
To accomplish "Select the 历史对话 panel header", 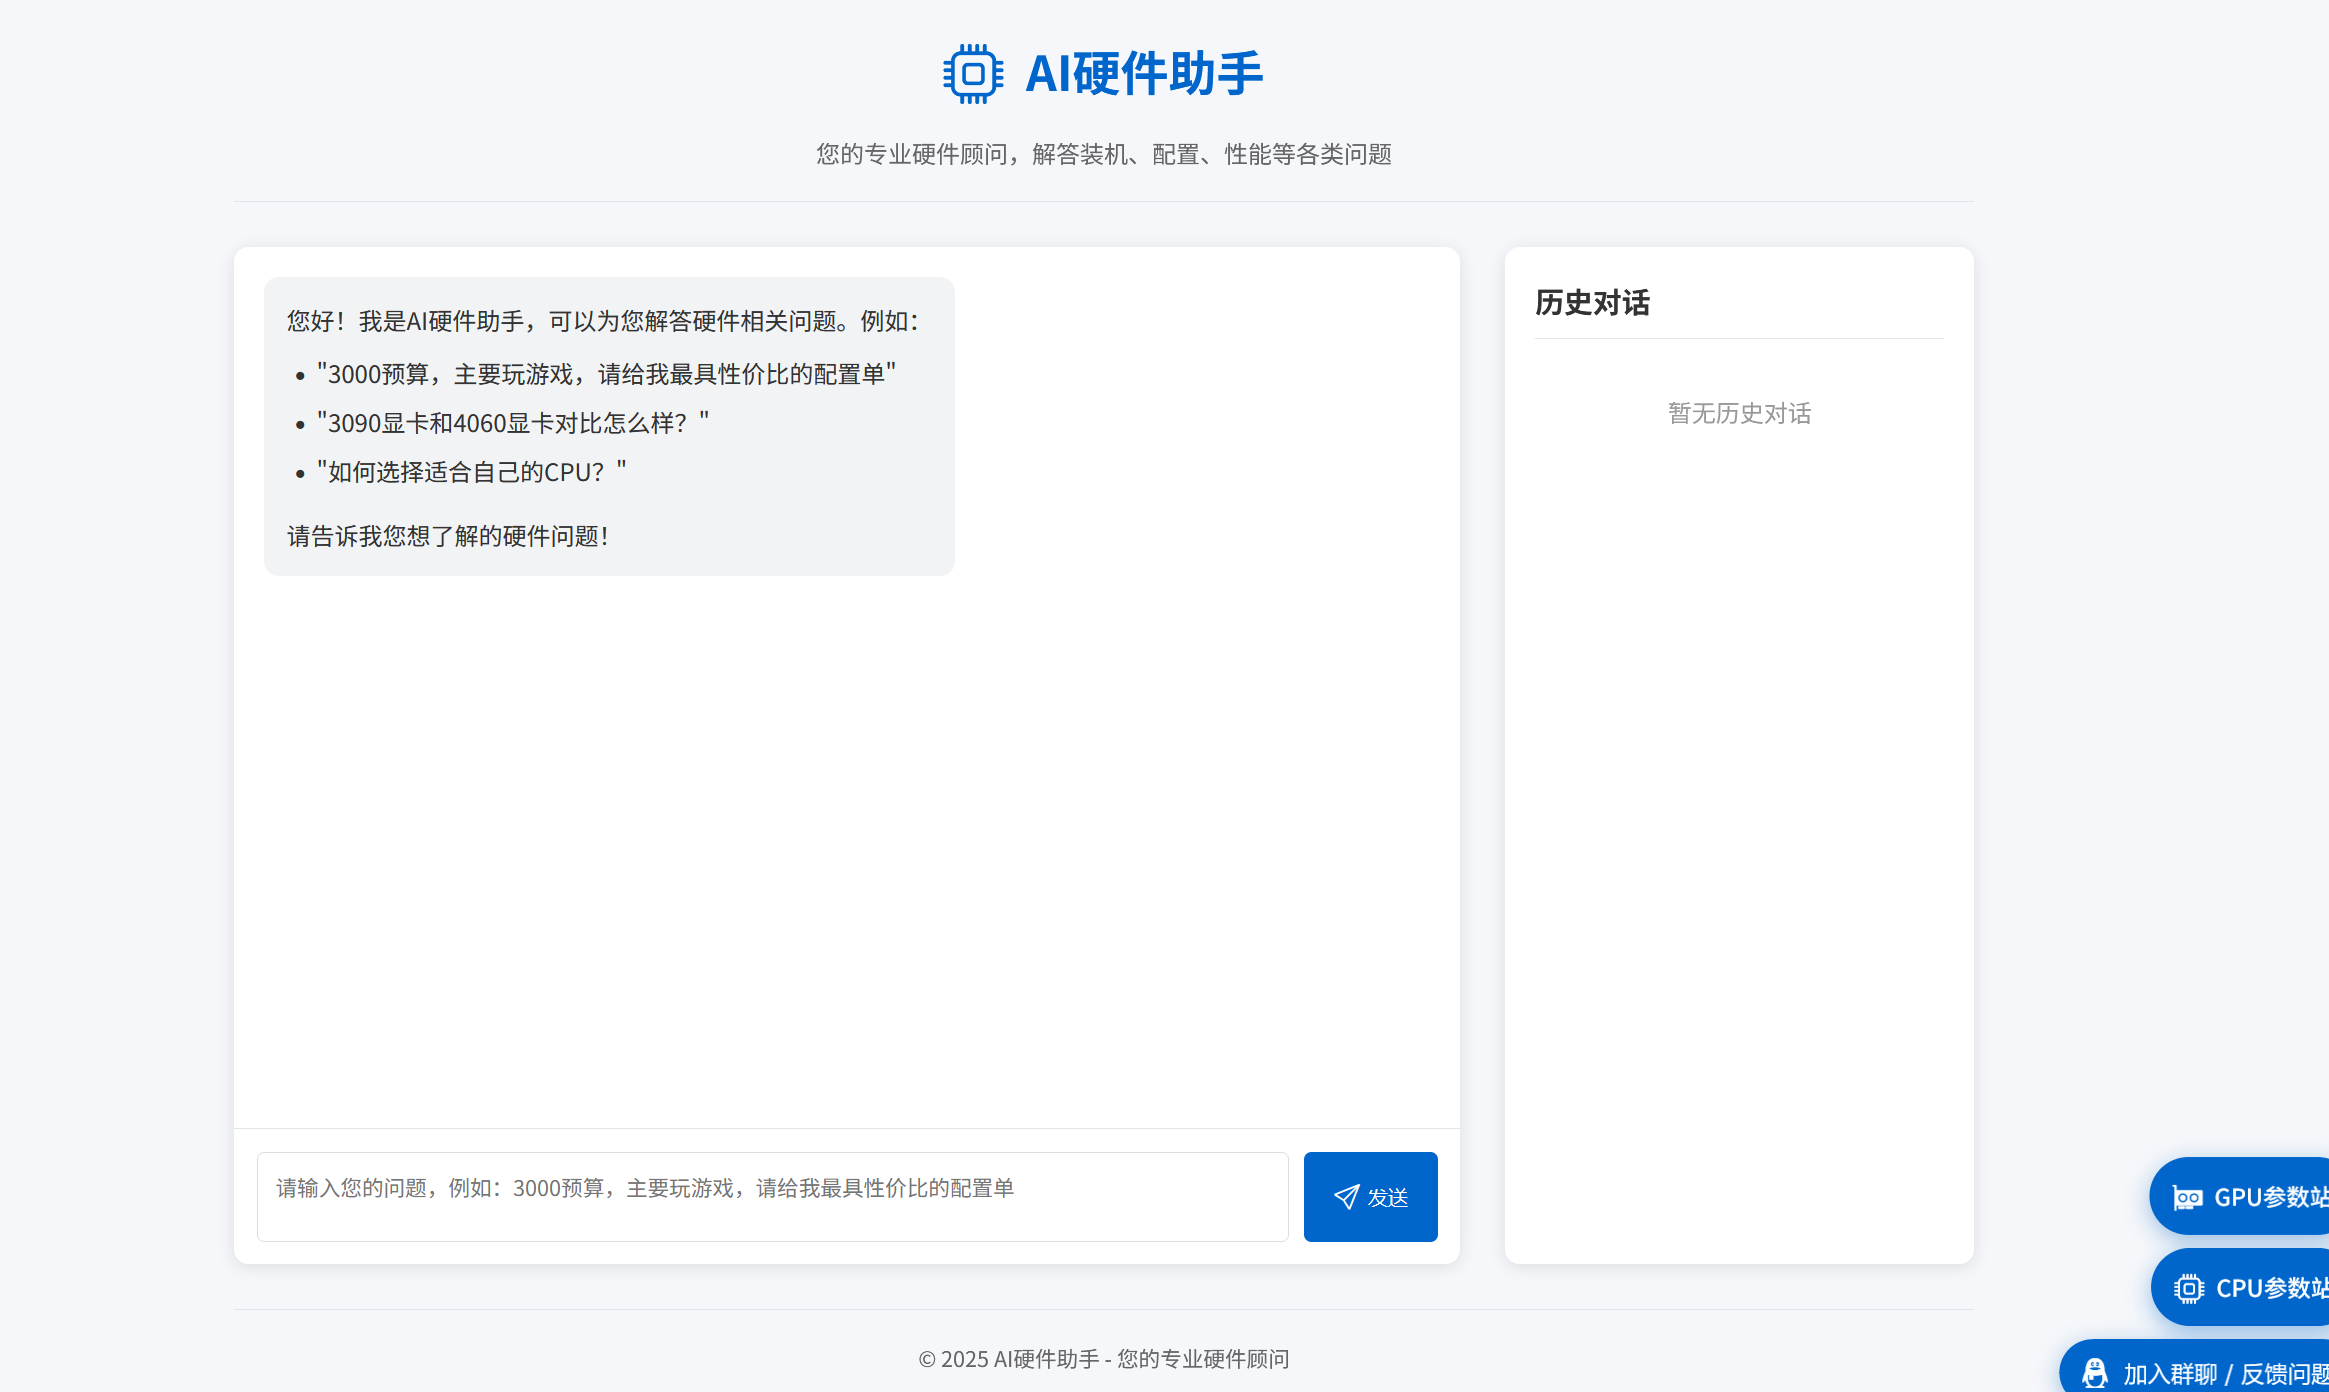I will (x=1595, y=302).
